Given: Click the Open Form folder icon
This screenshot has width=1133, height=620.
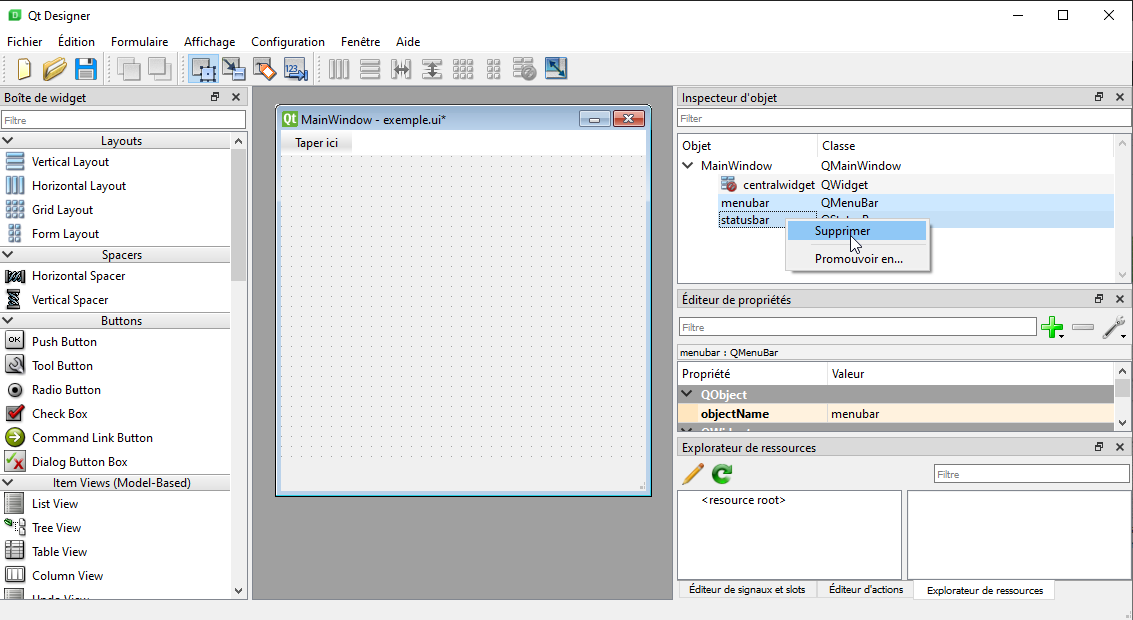Looking at the screenshot, I should (54, 69).
